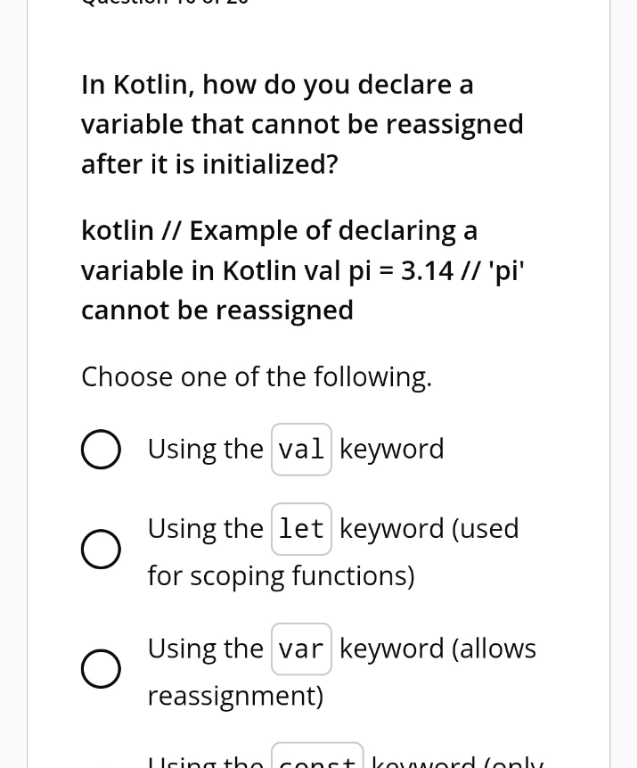Select the radio button for val keyword
Viewport: 637px width, 768px height.
(101, 449)
